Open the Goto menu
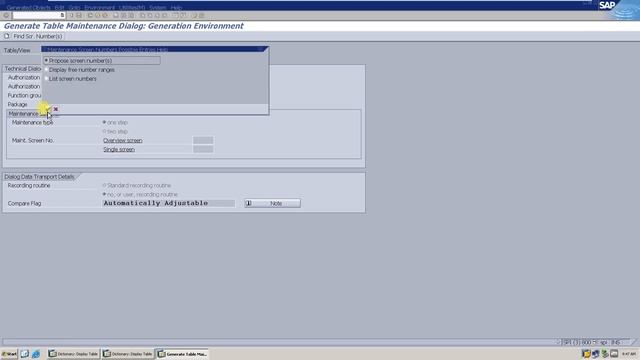 (x=74, y=8)
